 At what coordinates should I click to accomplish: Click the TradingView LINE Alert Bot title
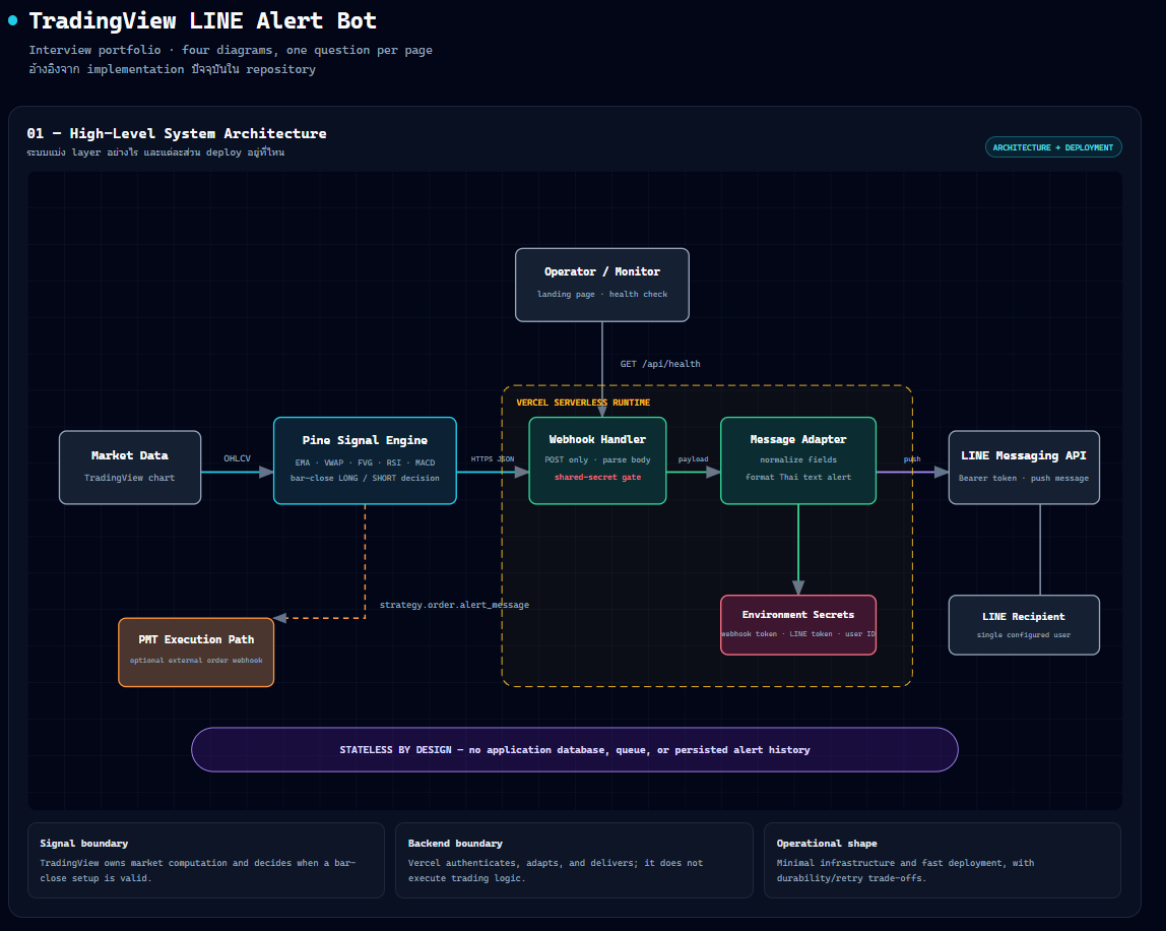point(202,21)
